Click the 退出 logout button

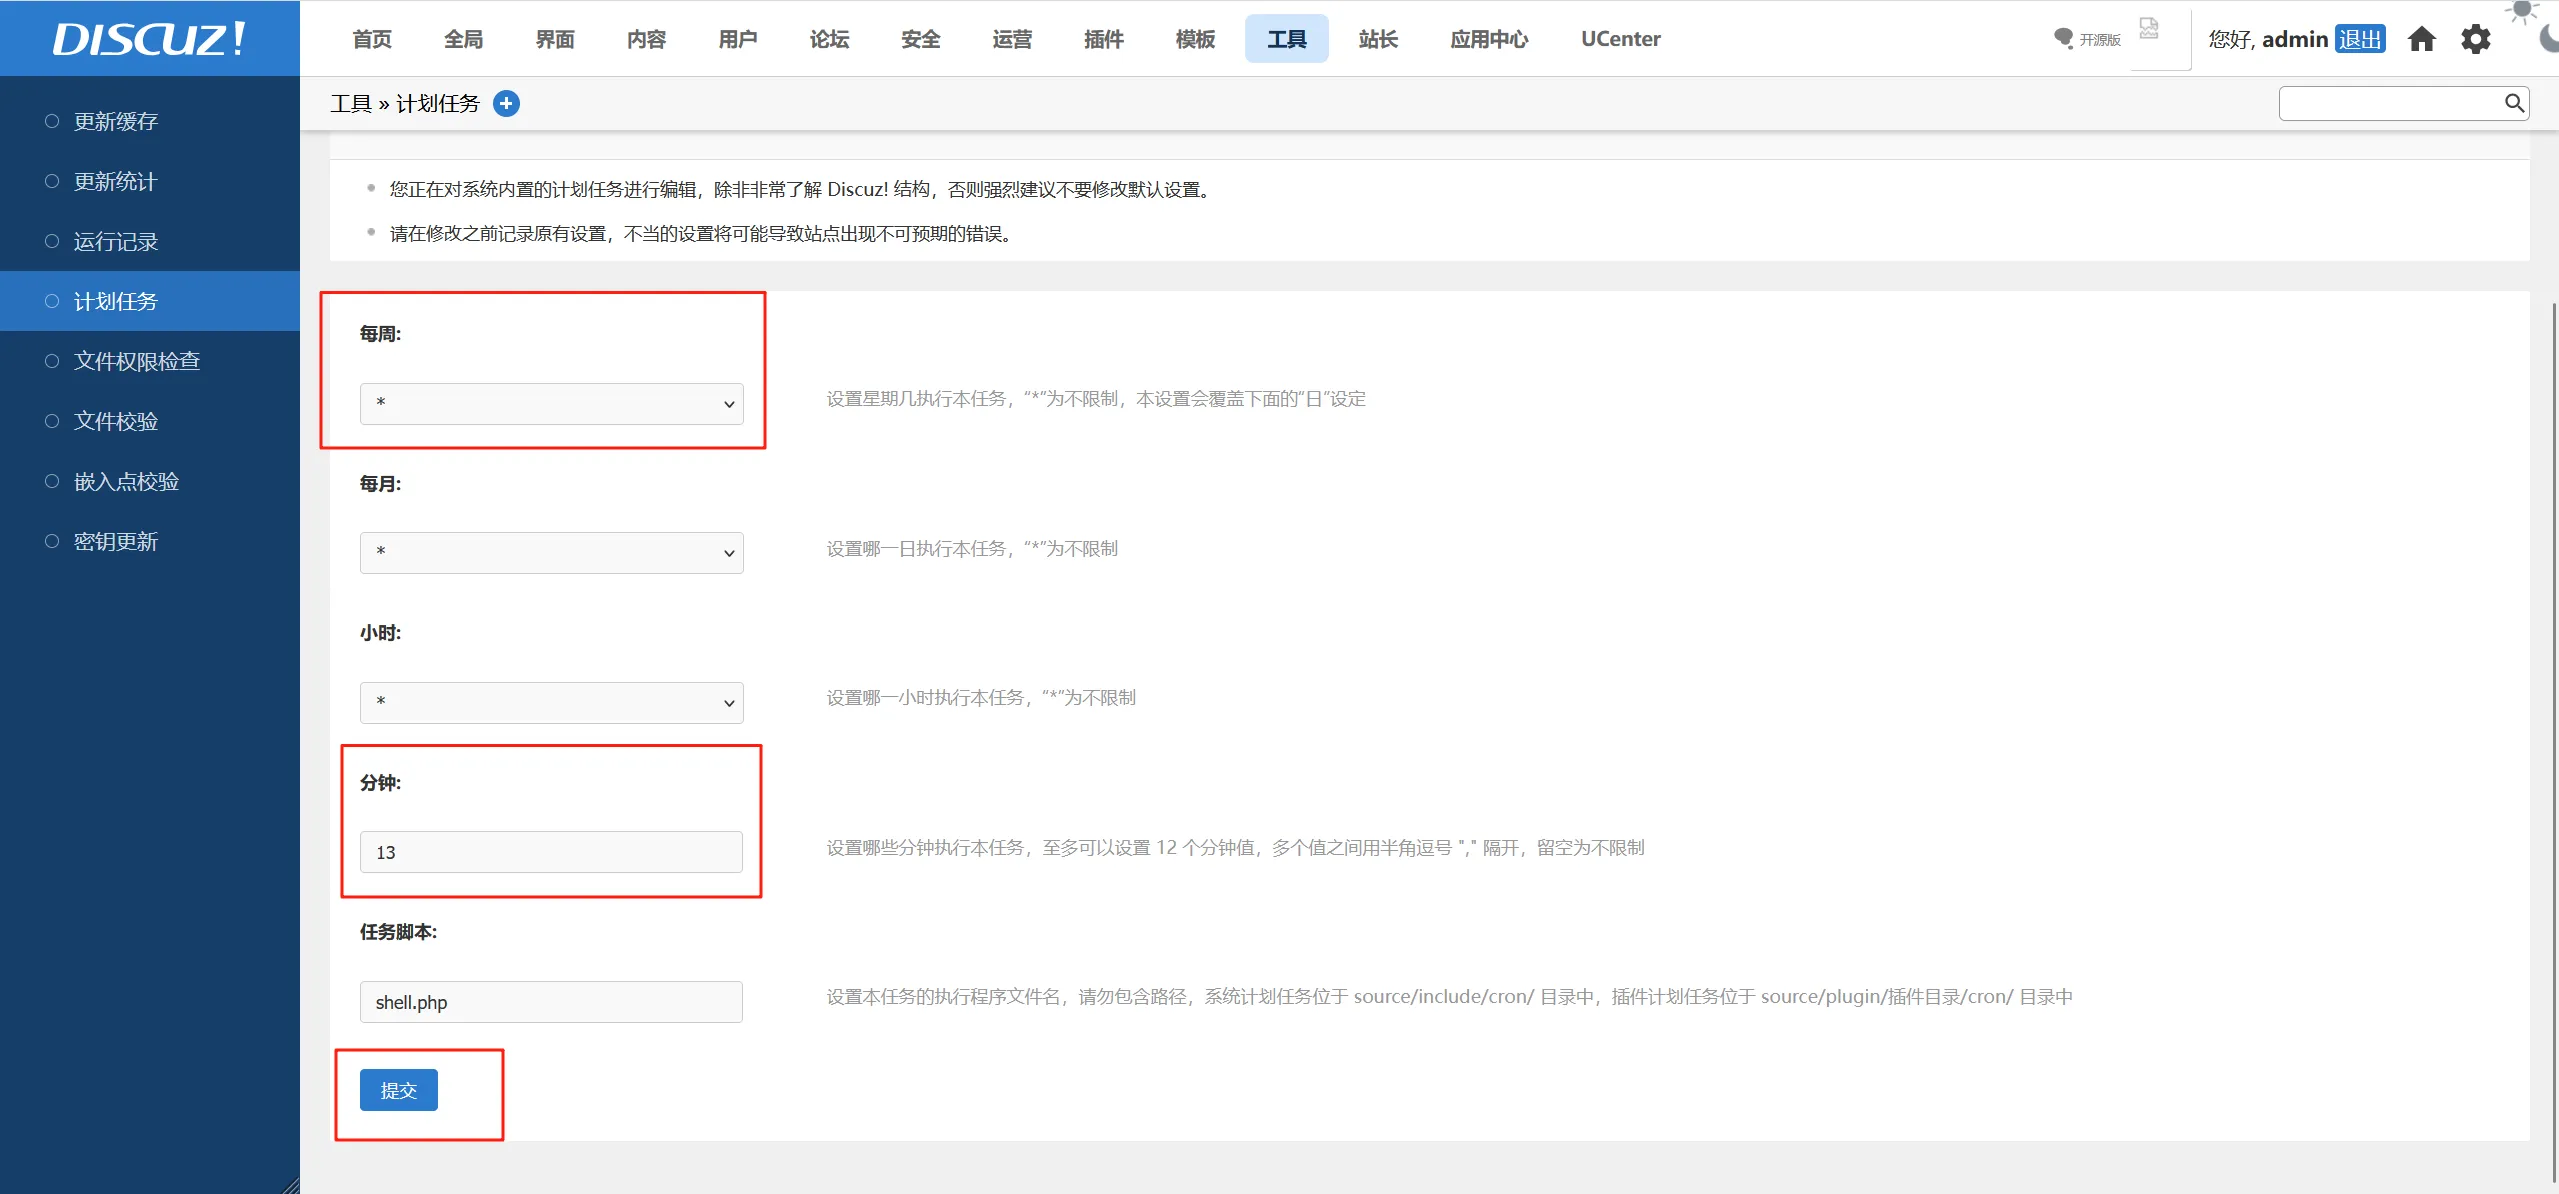[x=2360, y=39]
